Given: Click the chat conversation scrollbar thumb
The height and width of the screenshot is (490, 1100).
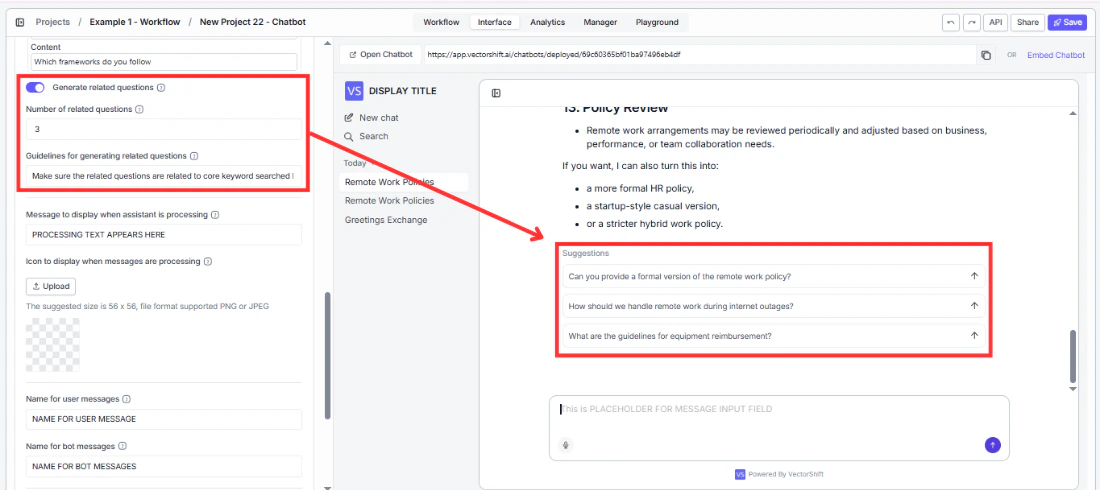Looking at the screenshot, I should pos(1073,355).
